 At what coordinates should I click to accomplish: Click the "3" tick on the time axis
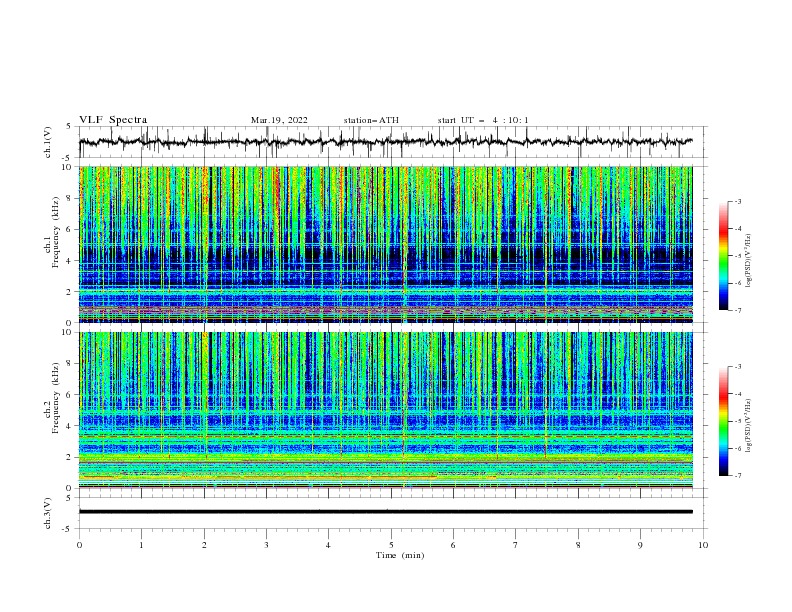pyautogui.click(x=266, y=545)
